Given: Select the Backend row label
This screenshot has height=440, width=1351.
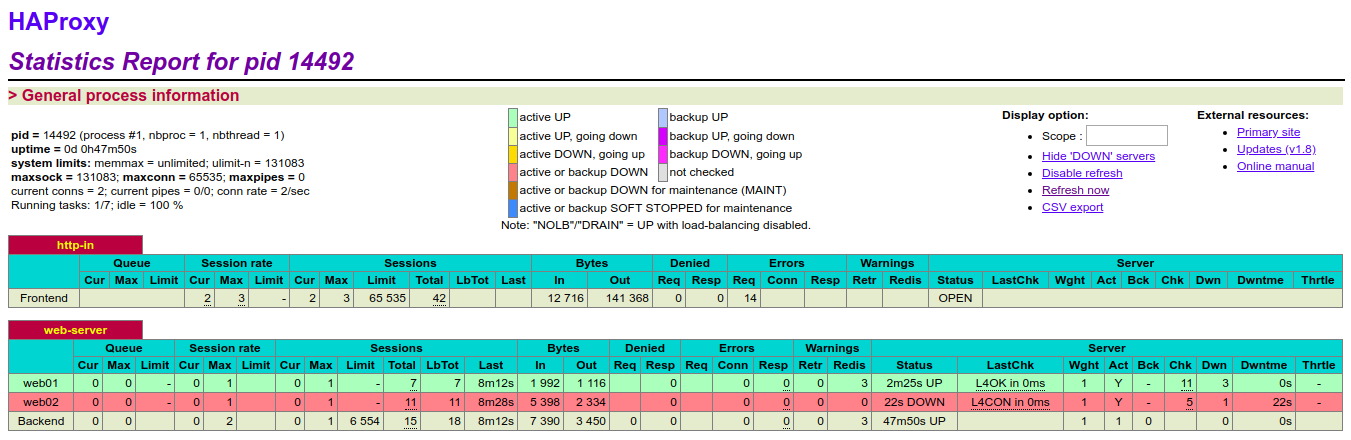Looking at the screenshot, I should coord(41,421).
